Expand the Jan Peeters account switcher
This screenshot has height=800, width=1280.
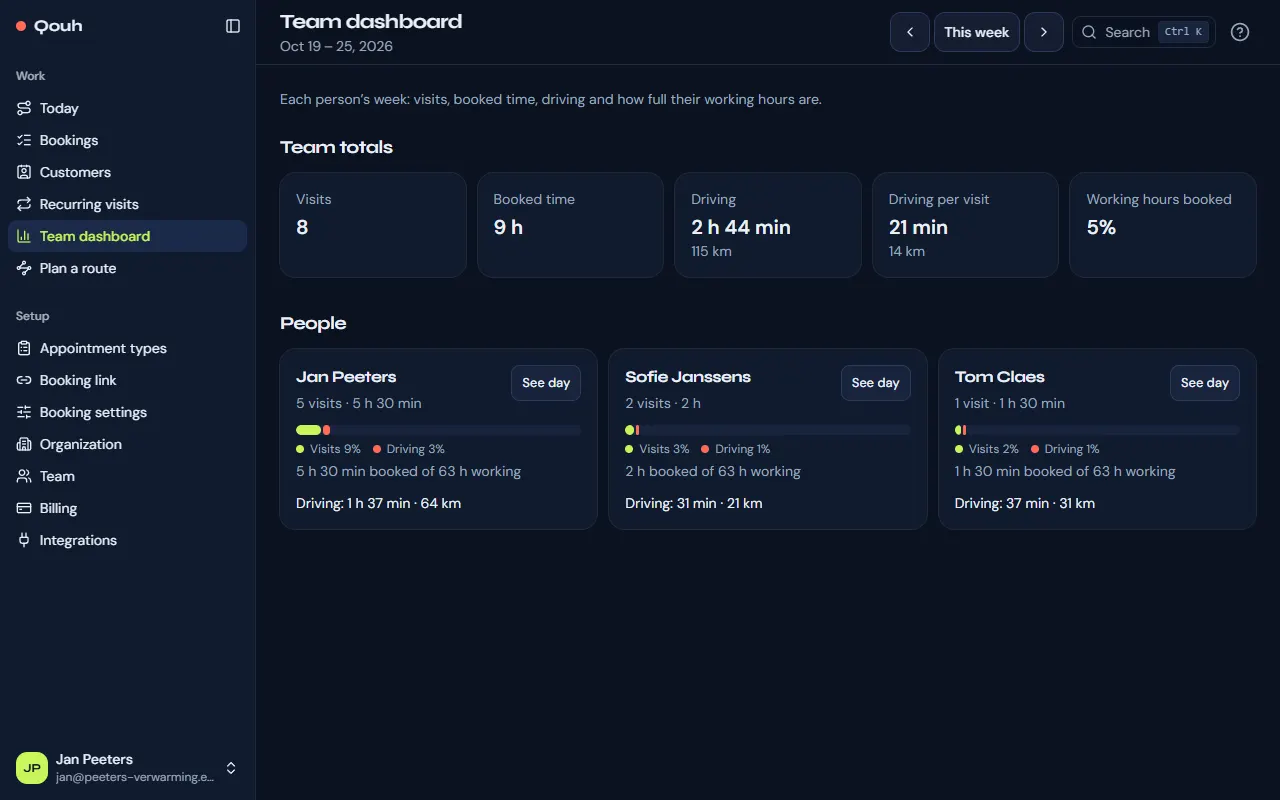tap(231, 768)
